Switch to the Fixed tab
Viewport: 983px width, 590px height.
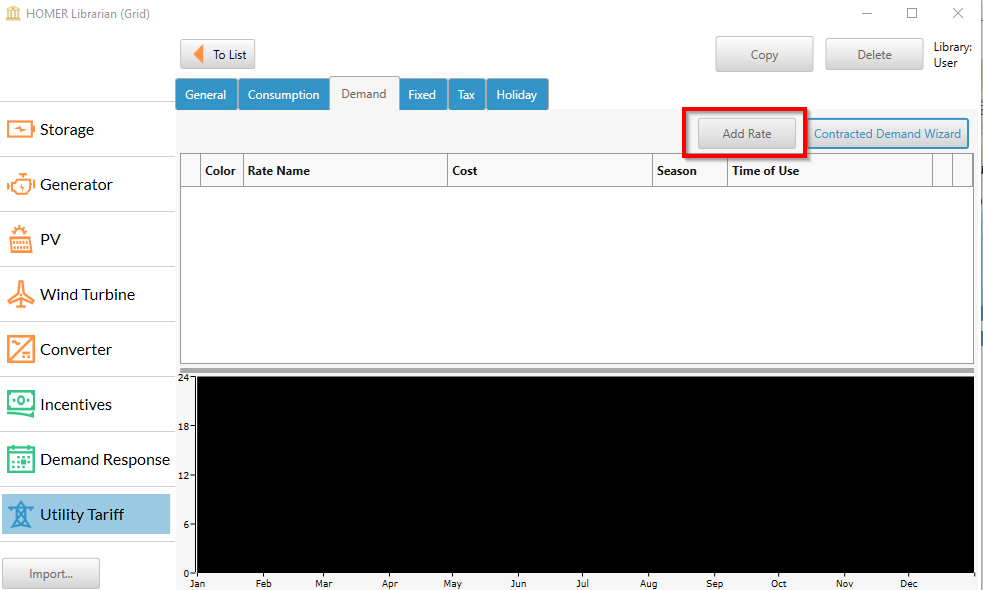(422, 94)
